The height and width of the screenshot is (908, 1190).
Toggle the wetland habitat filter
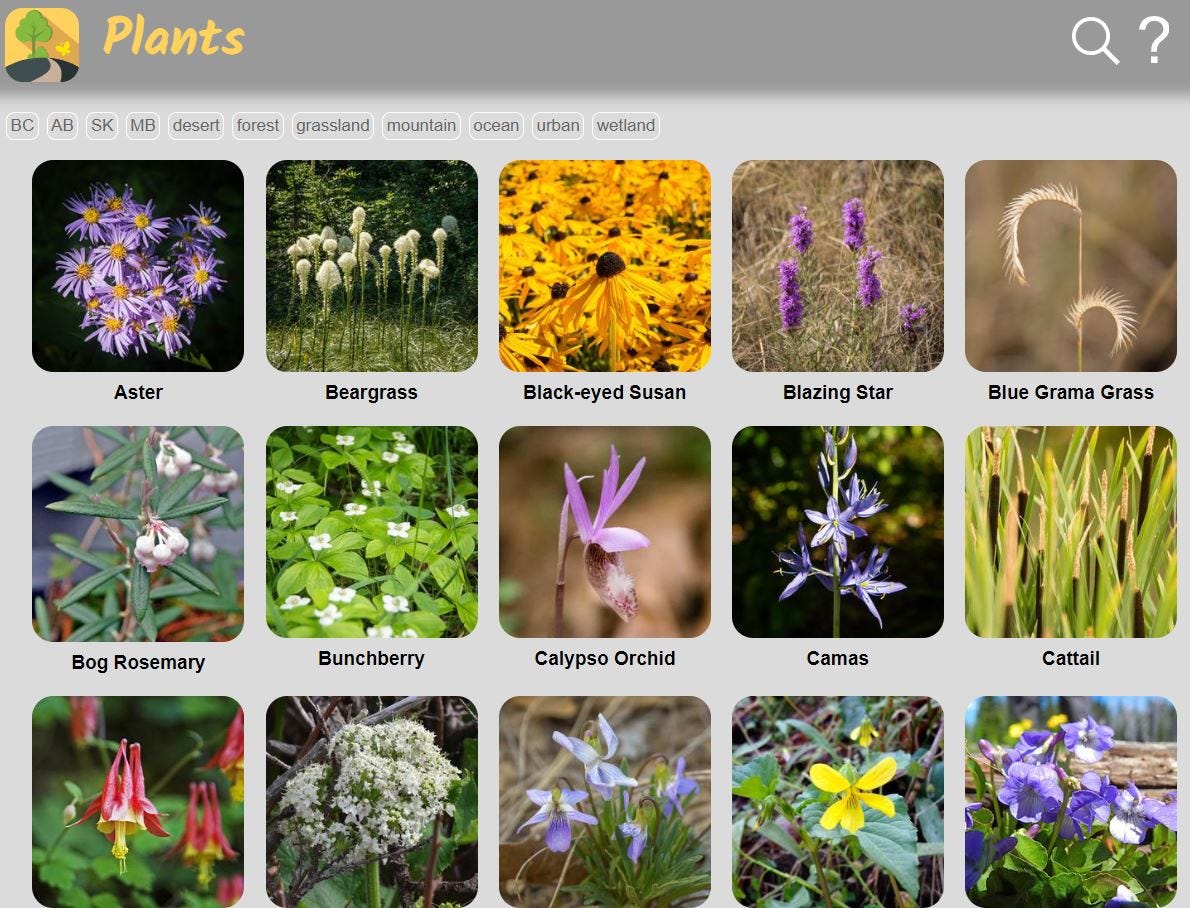[x=625, y=125]
